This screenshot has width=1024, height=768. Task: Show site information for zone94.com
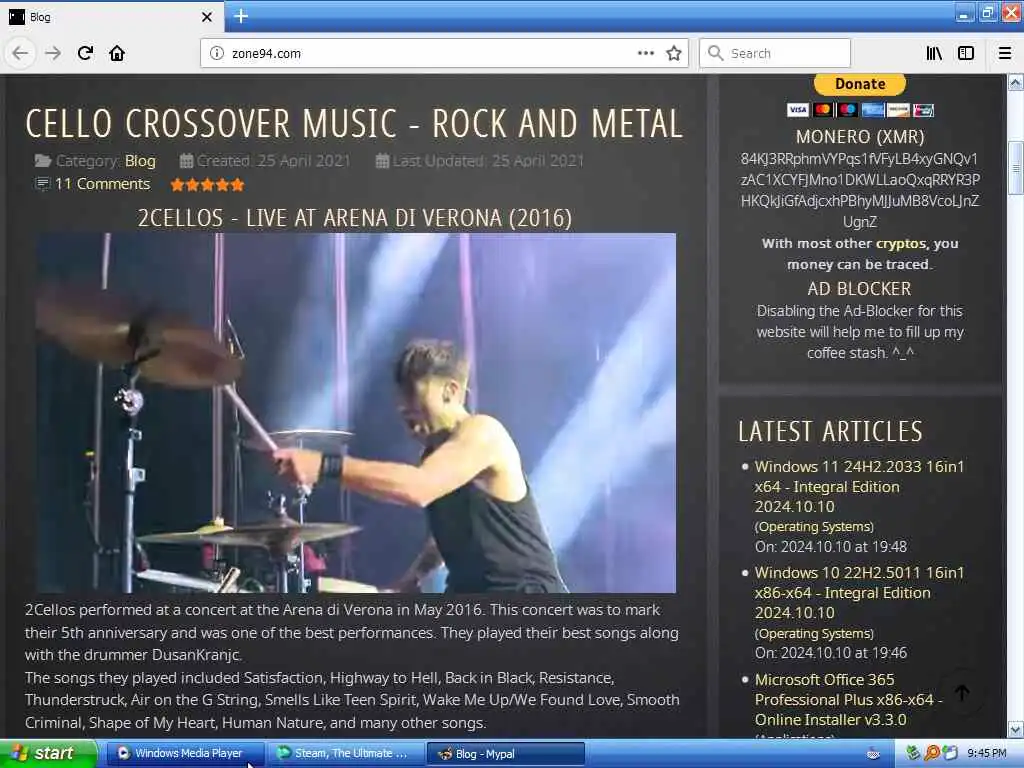[x=216, y=53]
